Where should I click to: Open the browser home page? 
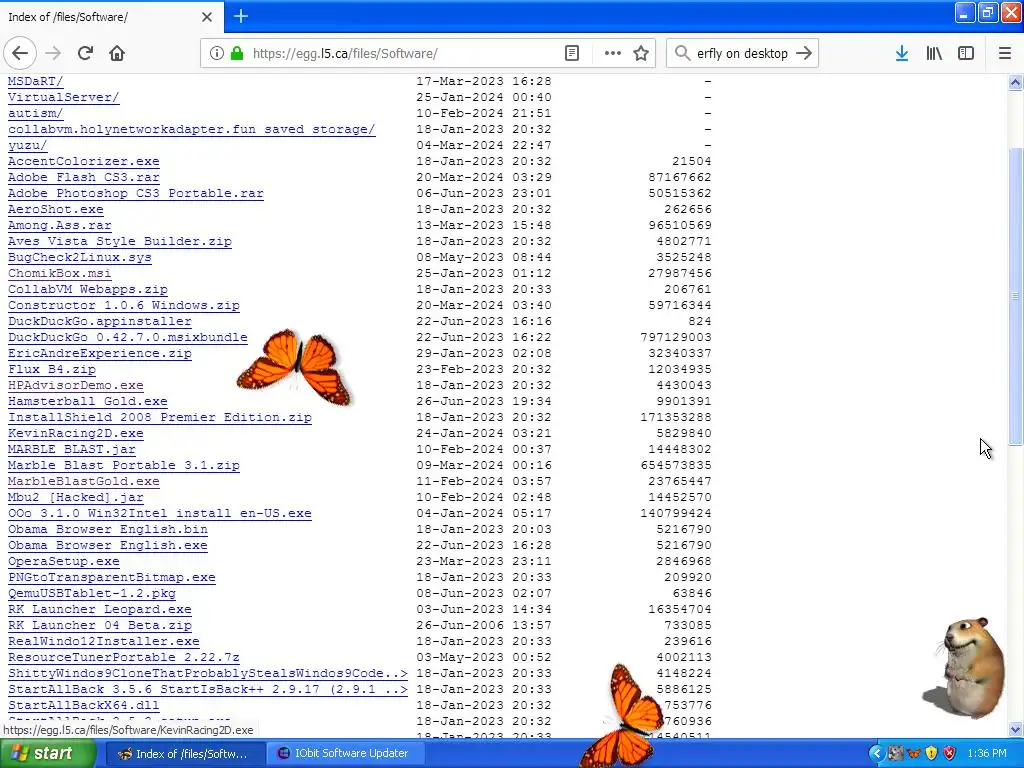117,53
